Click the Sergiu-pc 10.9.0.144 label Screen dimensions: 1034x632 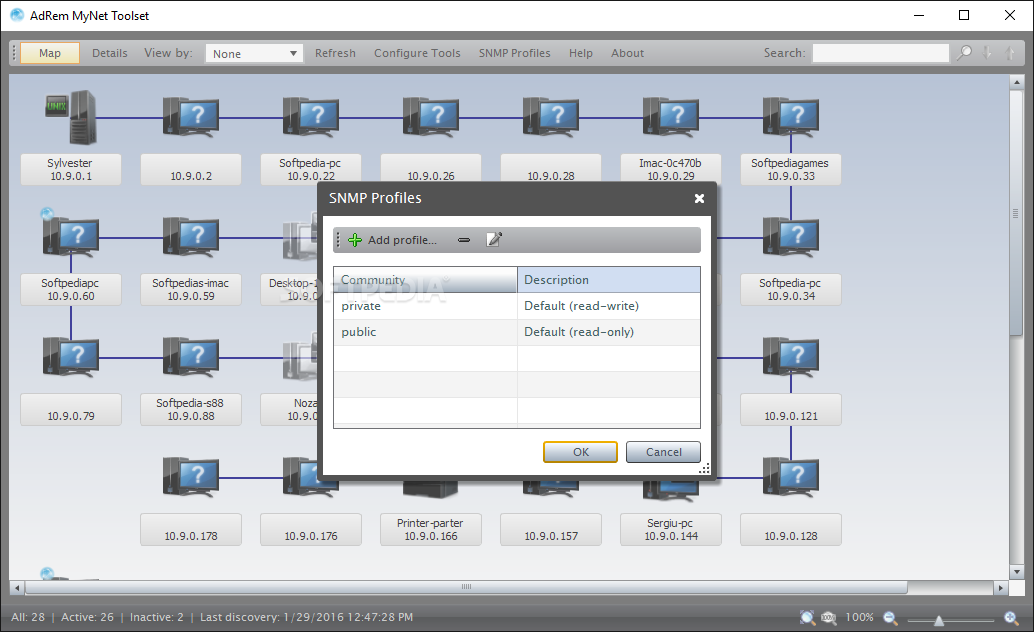[x=671, y=529]
